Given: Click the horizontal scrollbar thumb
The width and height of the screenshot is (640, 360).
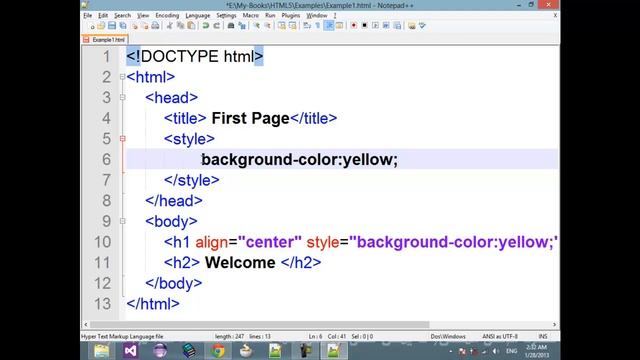Looking at the screenshot, I should coord(260,324).
